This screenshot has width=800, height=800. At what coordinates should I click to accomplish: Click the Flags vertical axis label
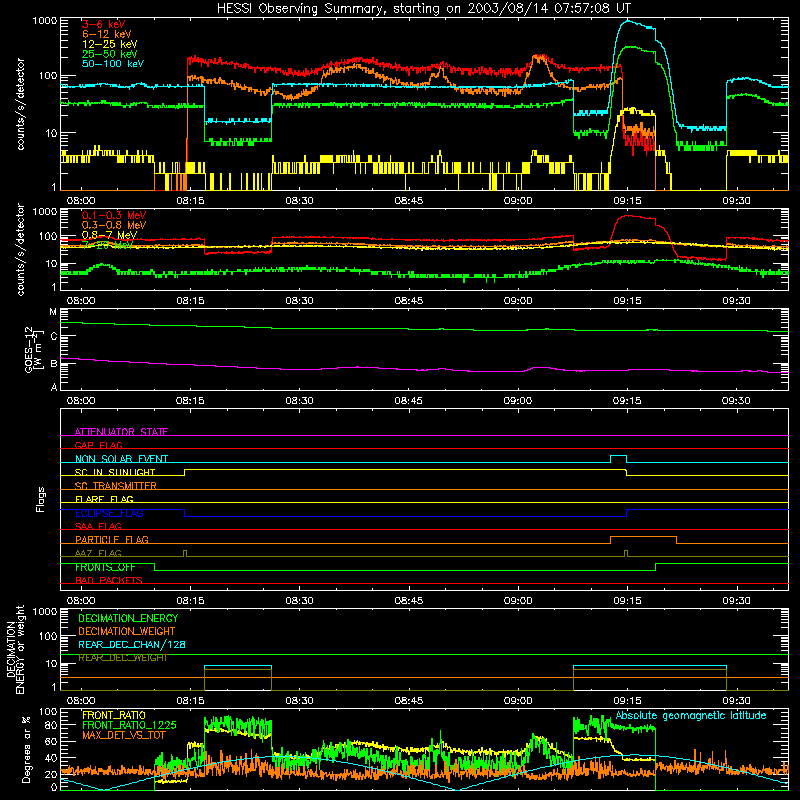(41, 499)
